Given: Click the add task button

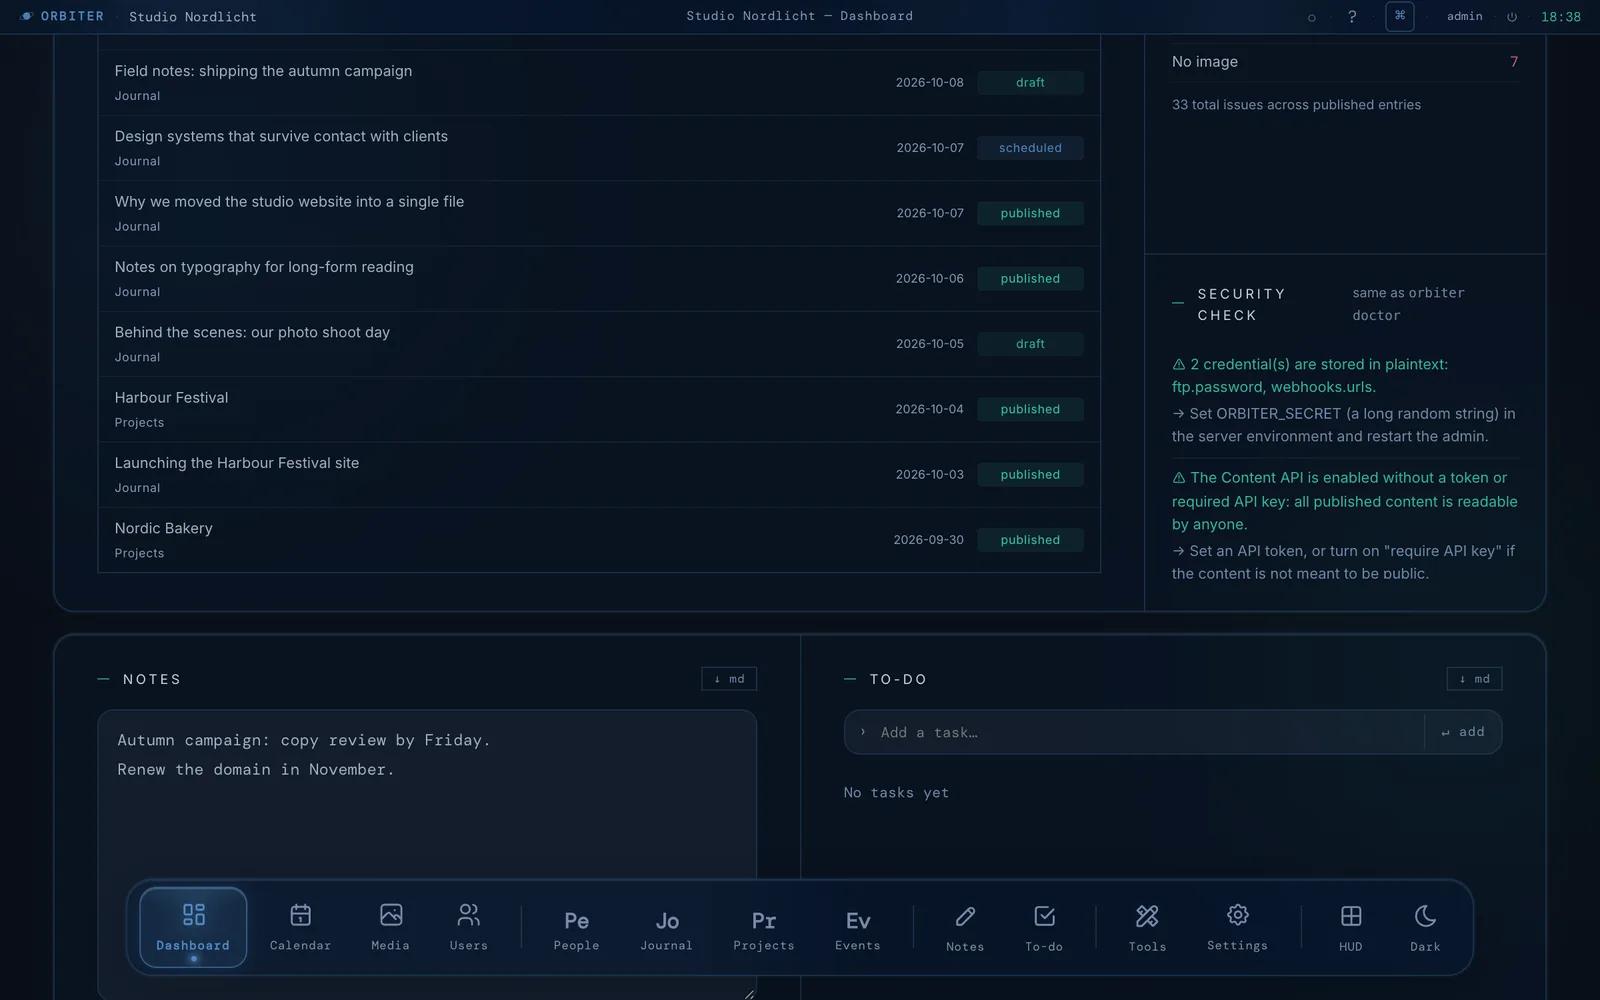Looking at the screenshot, I should (x=1463, y=732).
